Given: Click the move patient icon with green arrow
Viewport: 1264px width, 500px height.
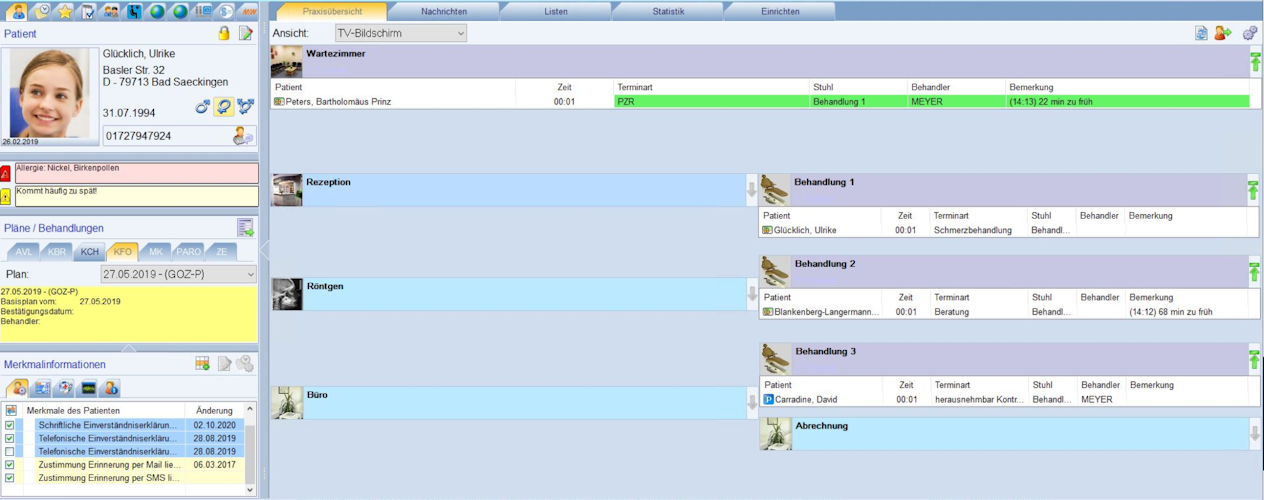Looking at the screenshot, I should 1222,33.
